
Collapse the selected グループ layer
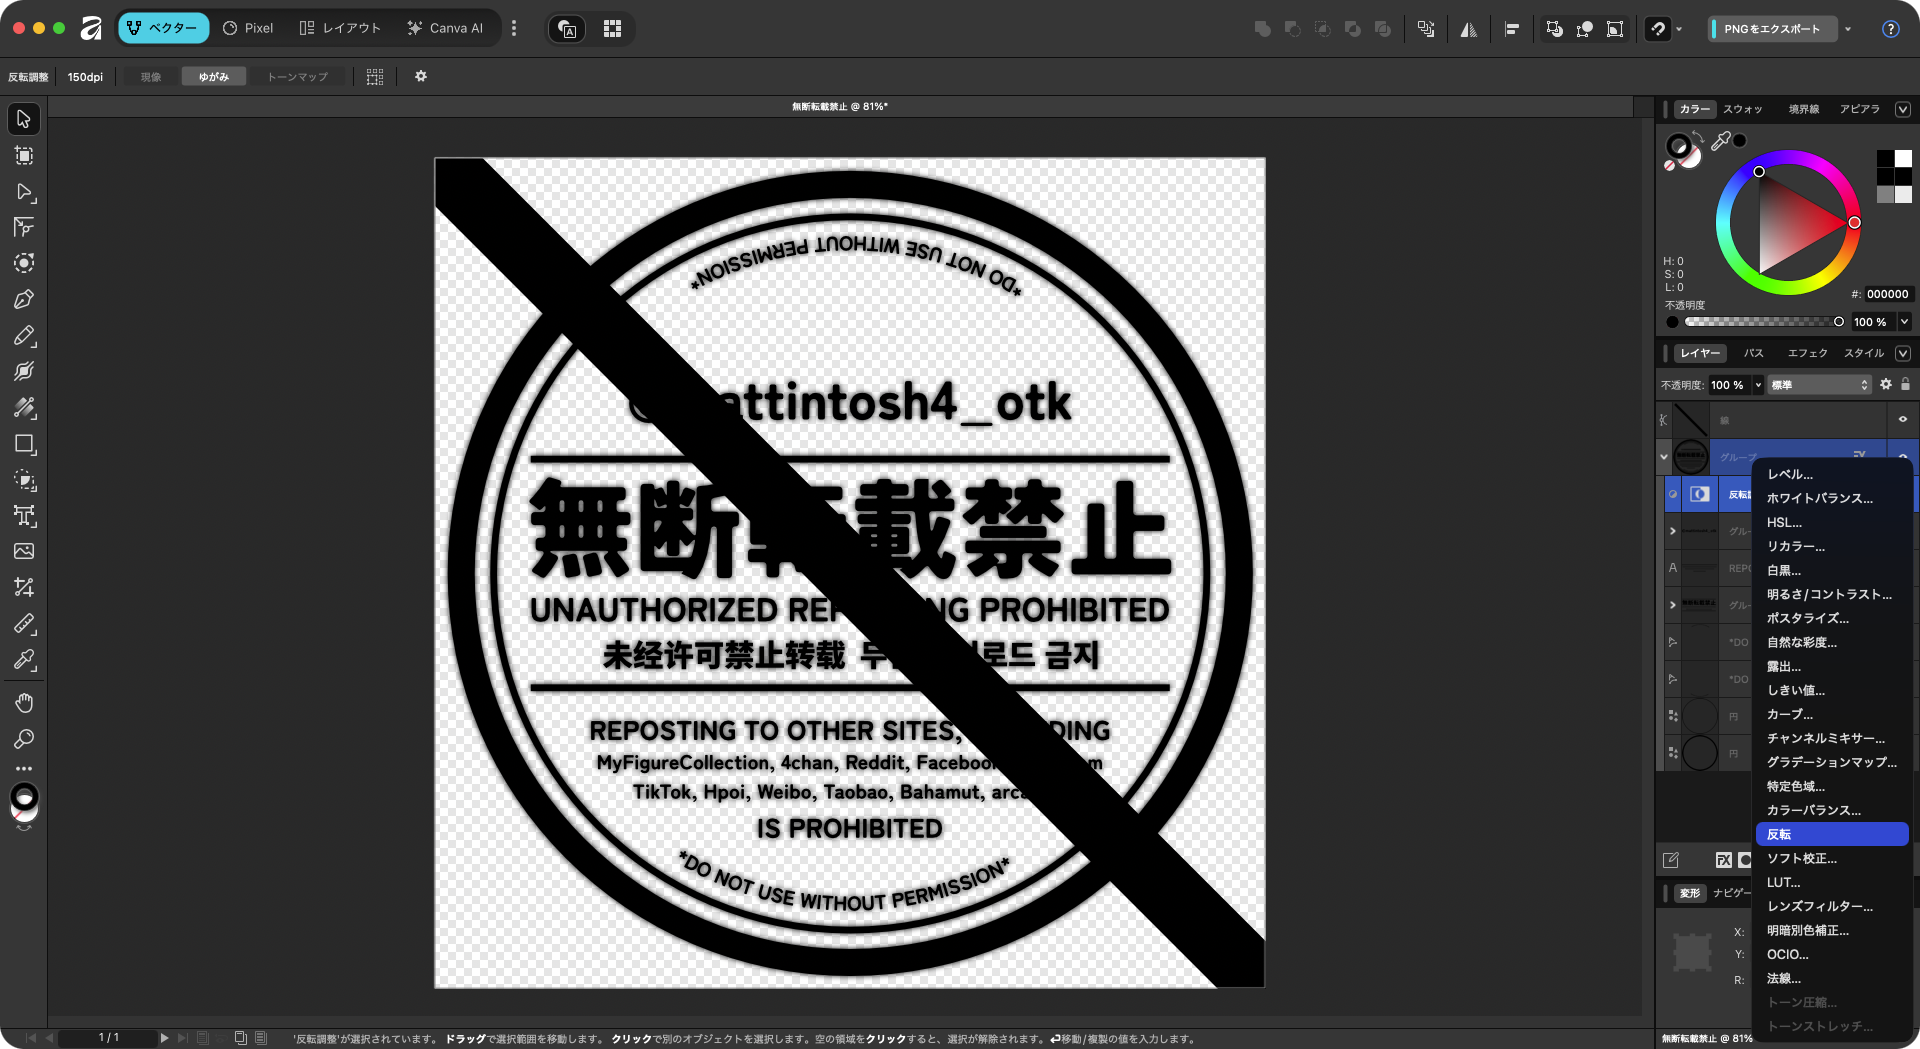point(1664,457)
